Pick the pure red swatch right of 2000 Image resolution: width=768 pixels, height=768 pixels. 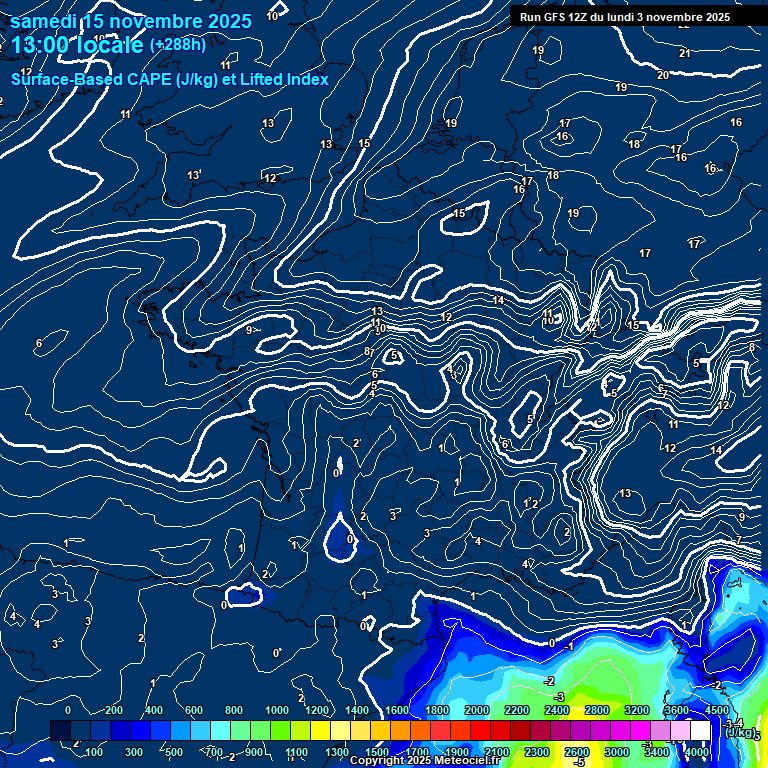coord(480,730)
